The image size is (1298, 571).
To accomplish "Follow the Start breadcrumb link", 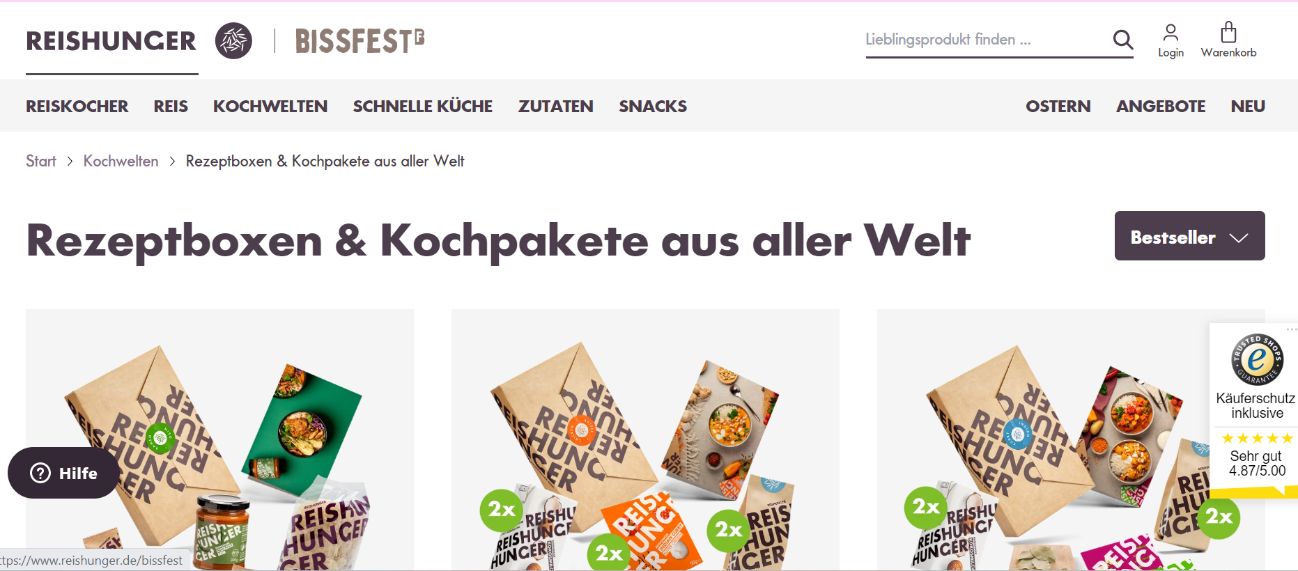I will point(41,161).
